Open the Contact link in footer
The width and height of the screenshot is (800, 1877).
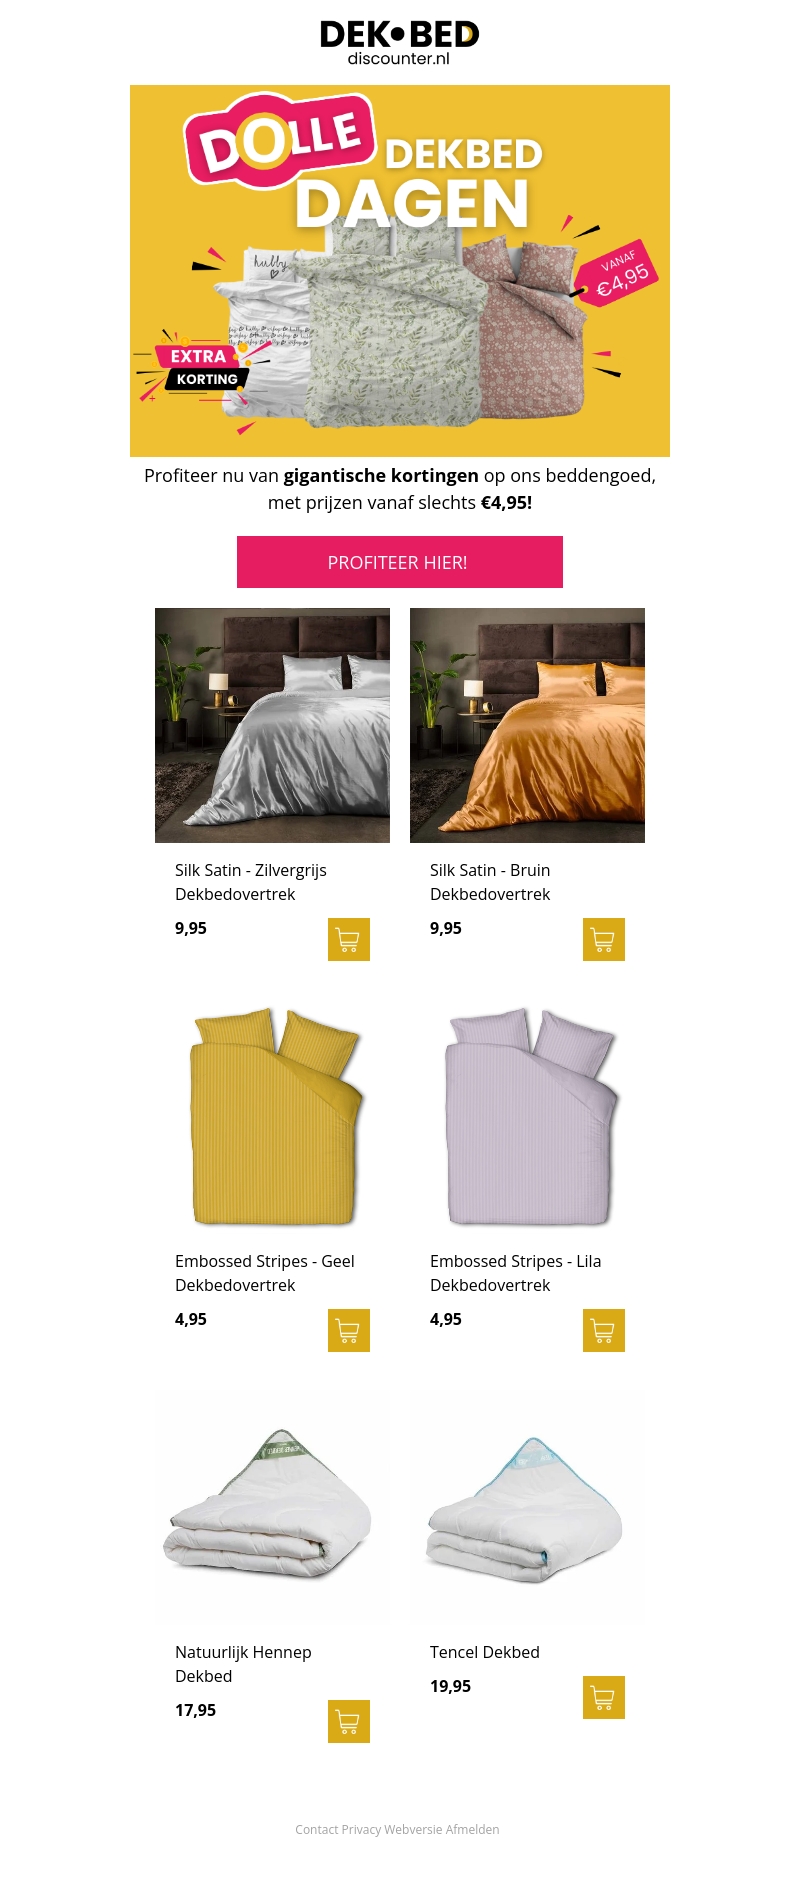pyautogui.click(x=316, y=1829)
